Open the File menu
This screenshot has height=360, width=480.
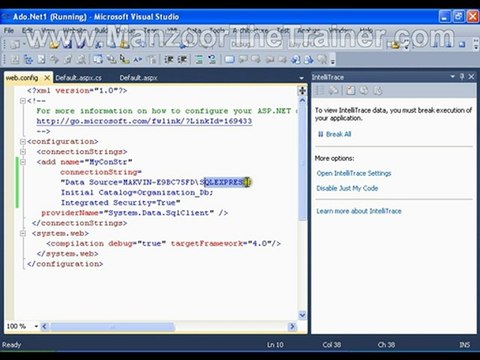pyautogui.click(x=9, y=30)
